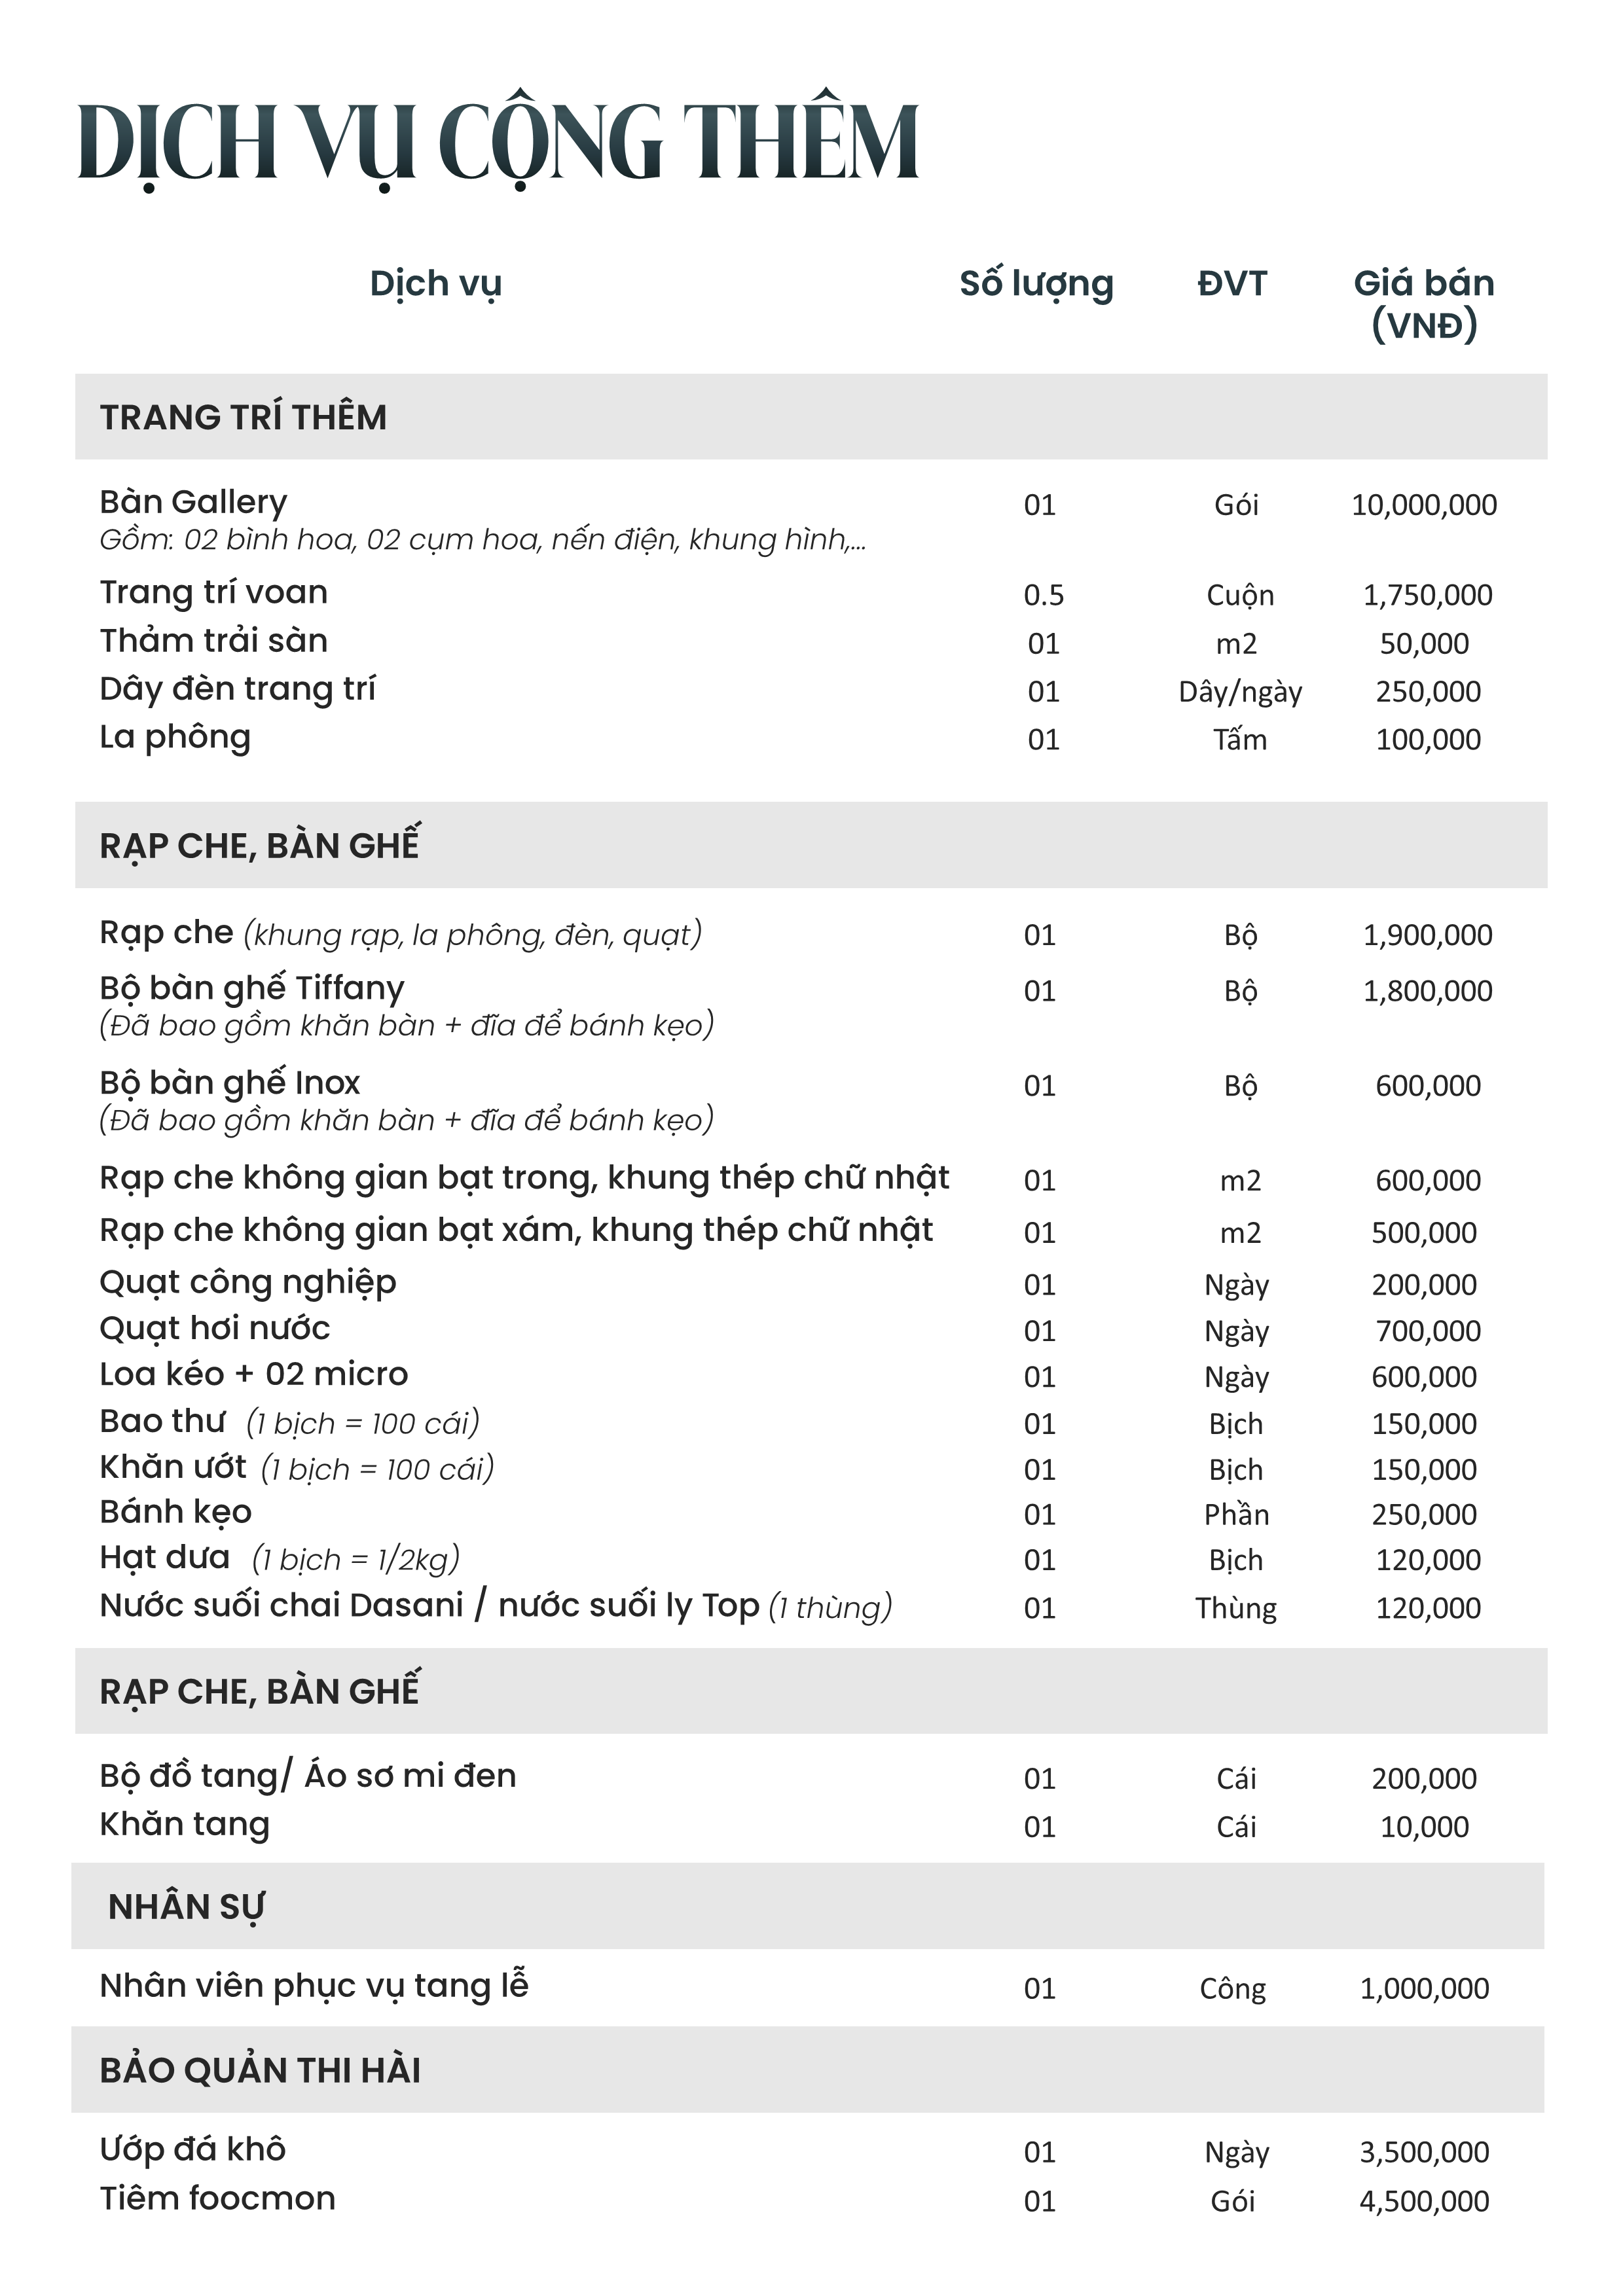Image resolution: width=1623 pixels, height=2296 pixels.
Task: Click the Số lượng column header
Action: coord(1036,284)
